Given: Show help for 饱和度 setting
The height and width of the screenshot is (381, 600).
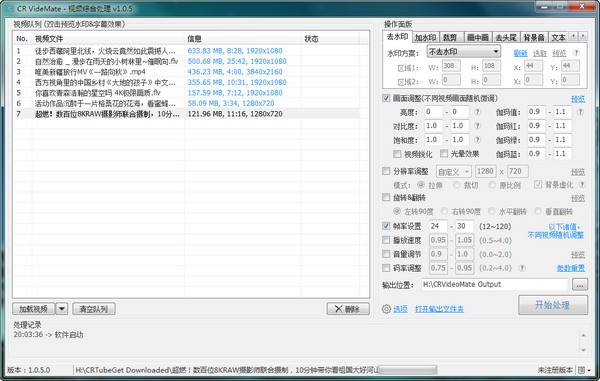Looking at the screenshot, I should coord(477,140).
